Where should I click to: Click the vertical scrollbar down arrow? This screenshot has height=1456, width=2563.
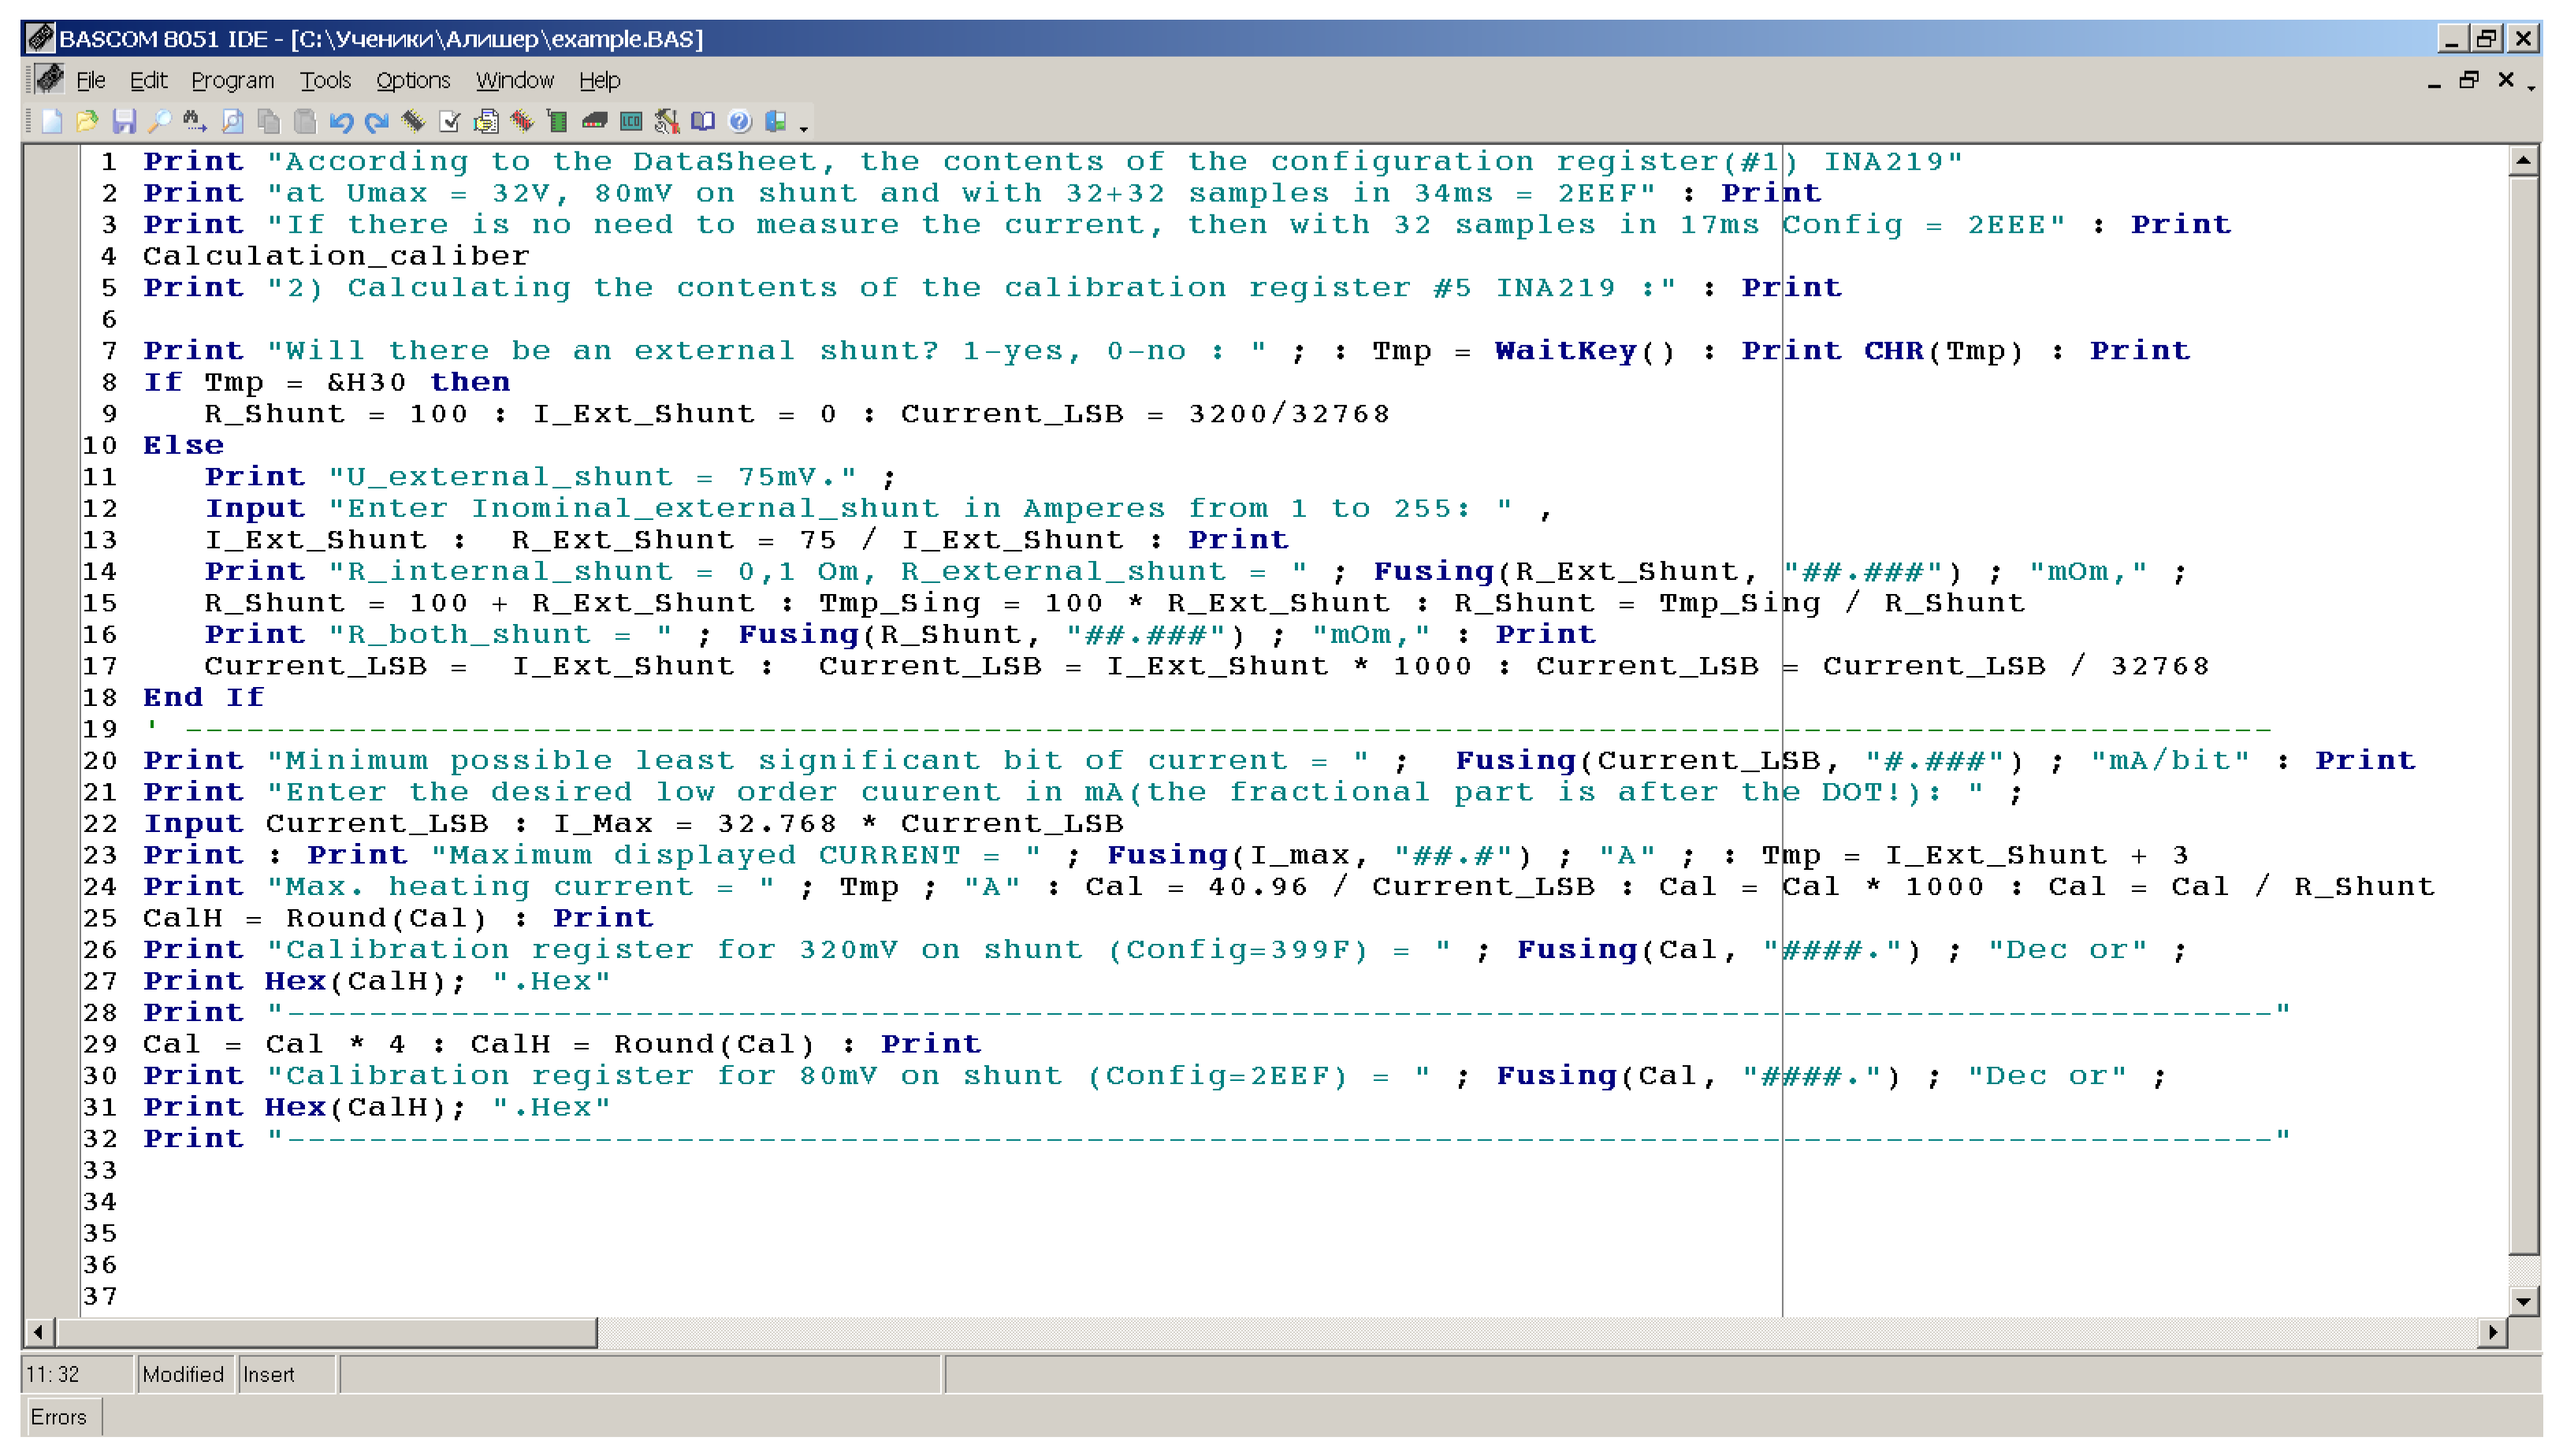click(2524, 1301)
